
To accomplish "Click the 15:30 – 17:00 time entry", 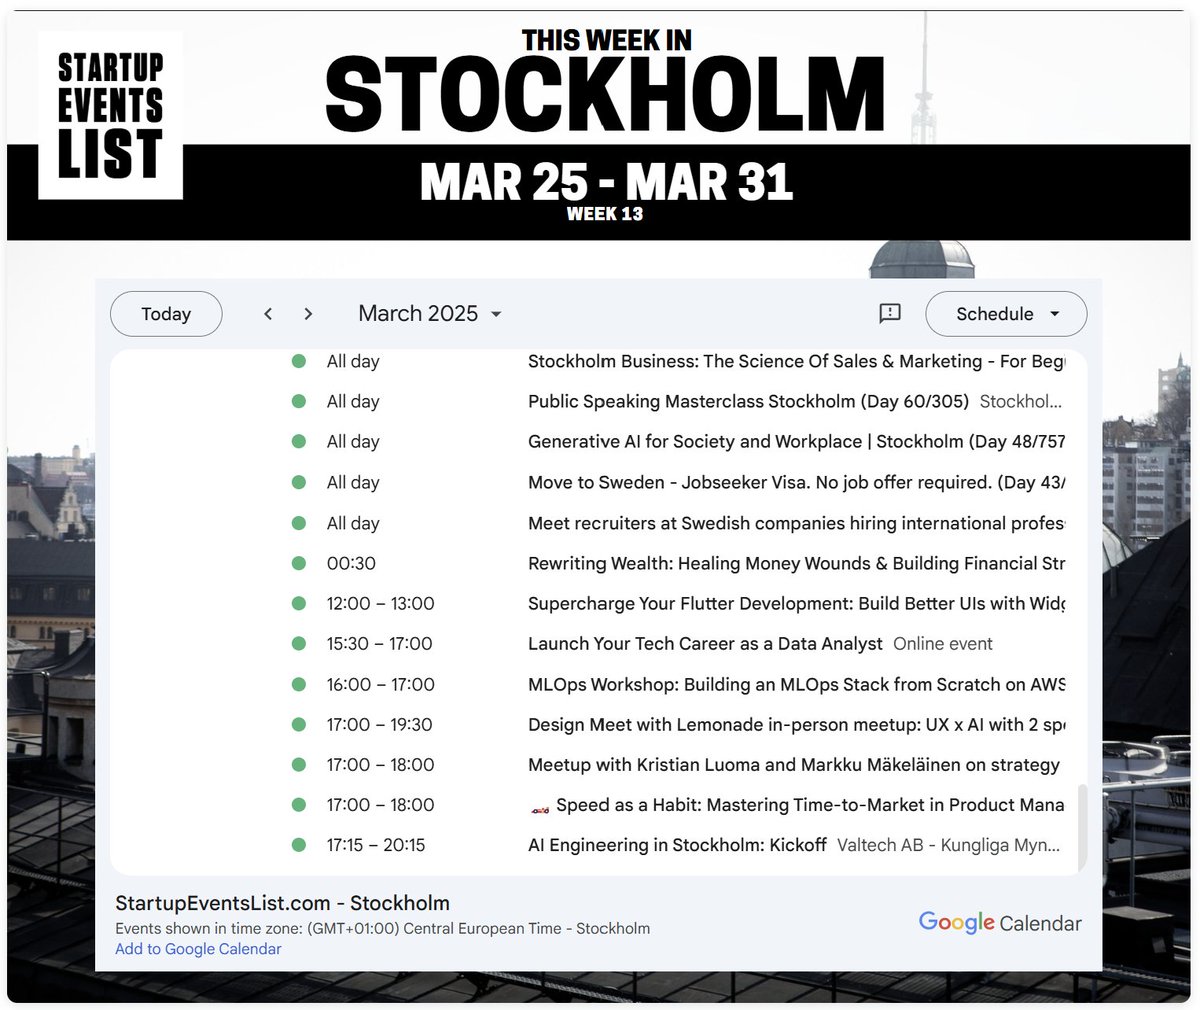I will [379, 644].
